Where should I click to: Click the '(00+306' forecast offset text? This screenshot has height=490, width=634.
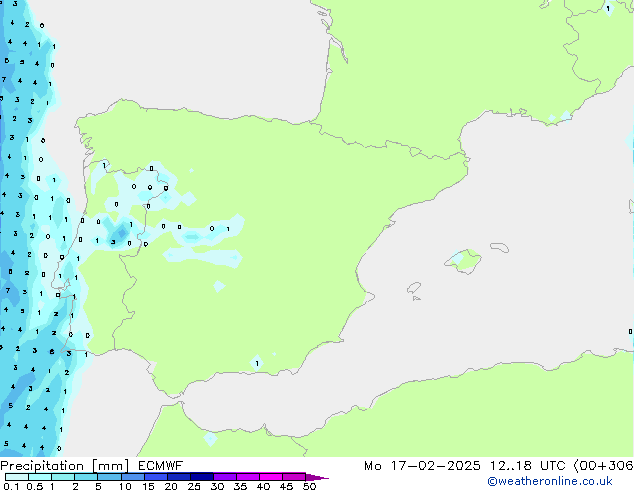pos(604,466)
